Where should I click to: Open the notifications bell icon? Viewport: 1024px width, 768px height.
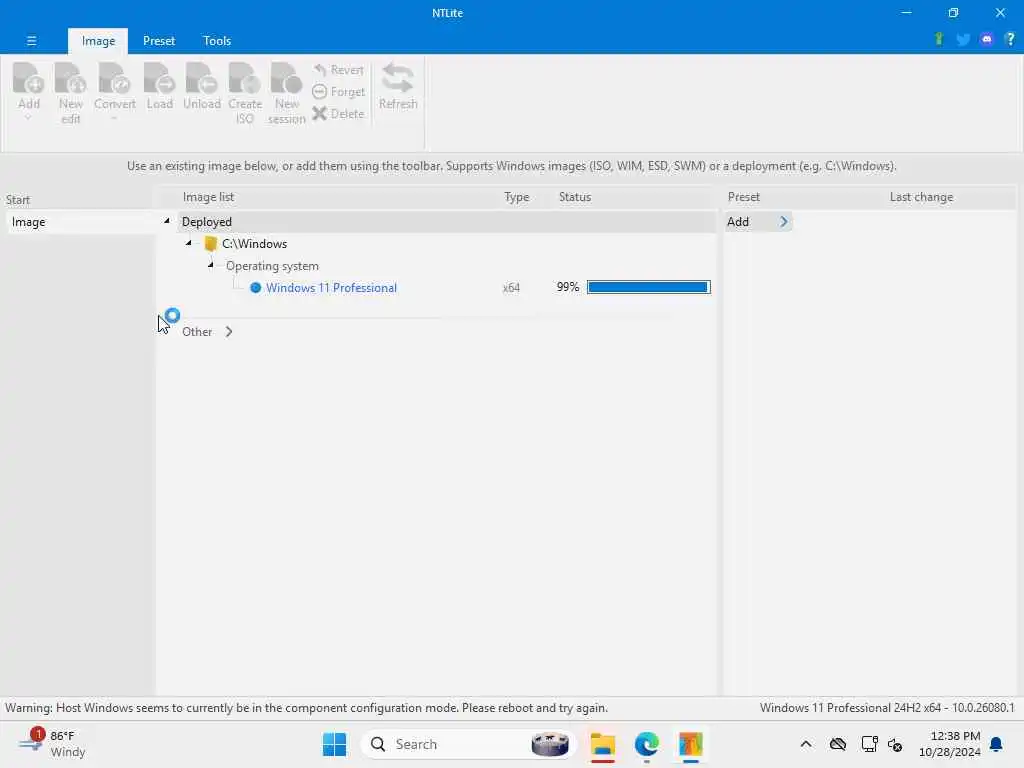pos(997,744)
